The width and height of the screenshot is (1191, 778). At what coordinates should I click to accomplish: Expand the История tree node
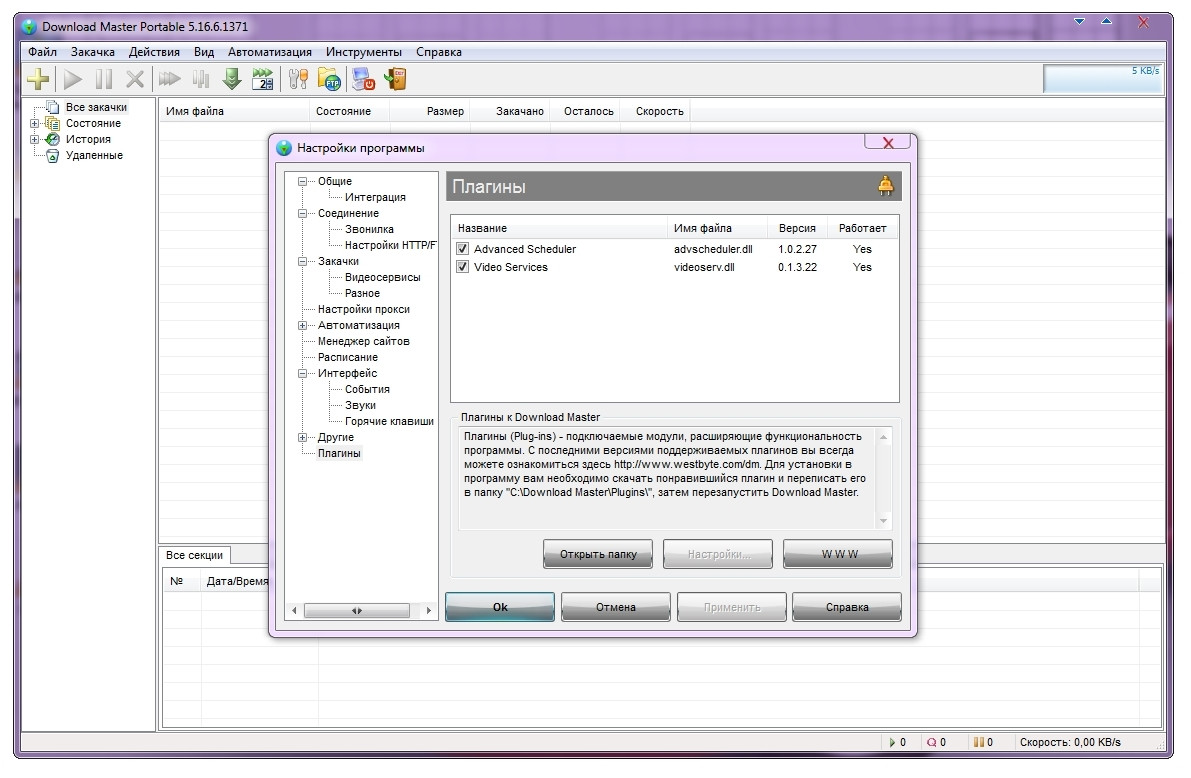34,139
